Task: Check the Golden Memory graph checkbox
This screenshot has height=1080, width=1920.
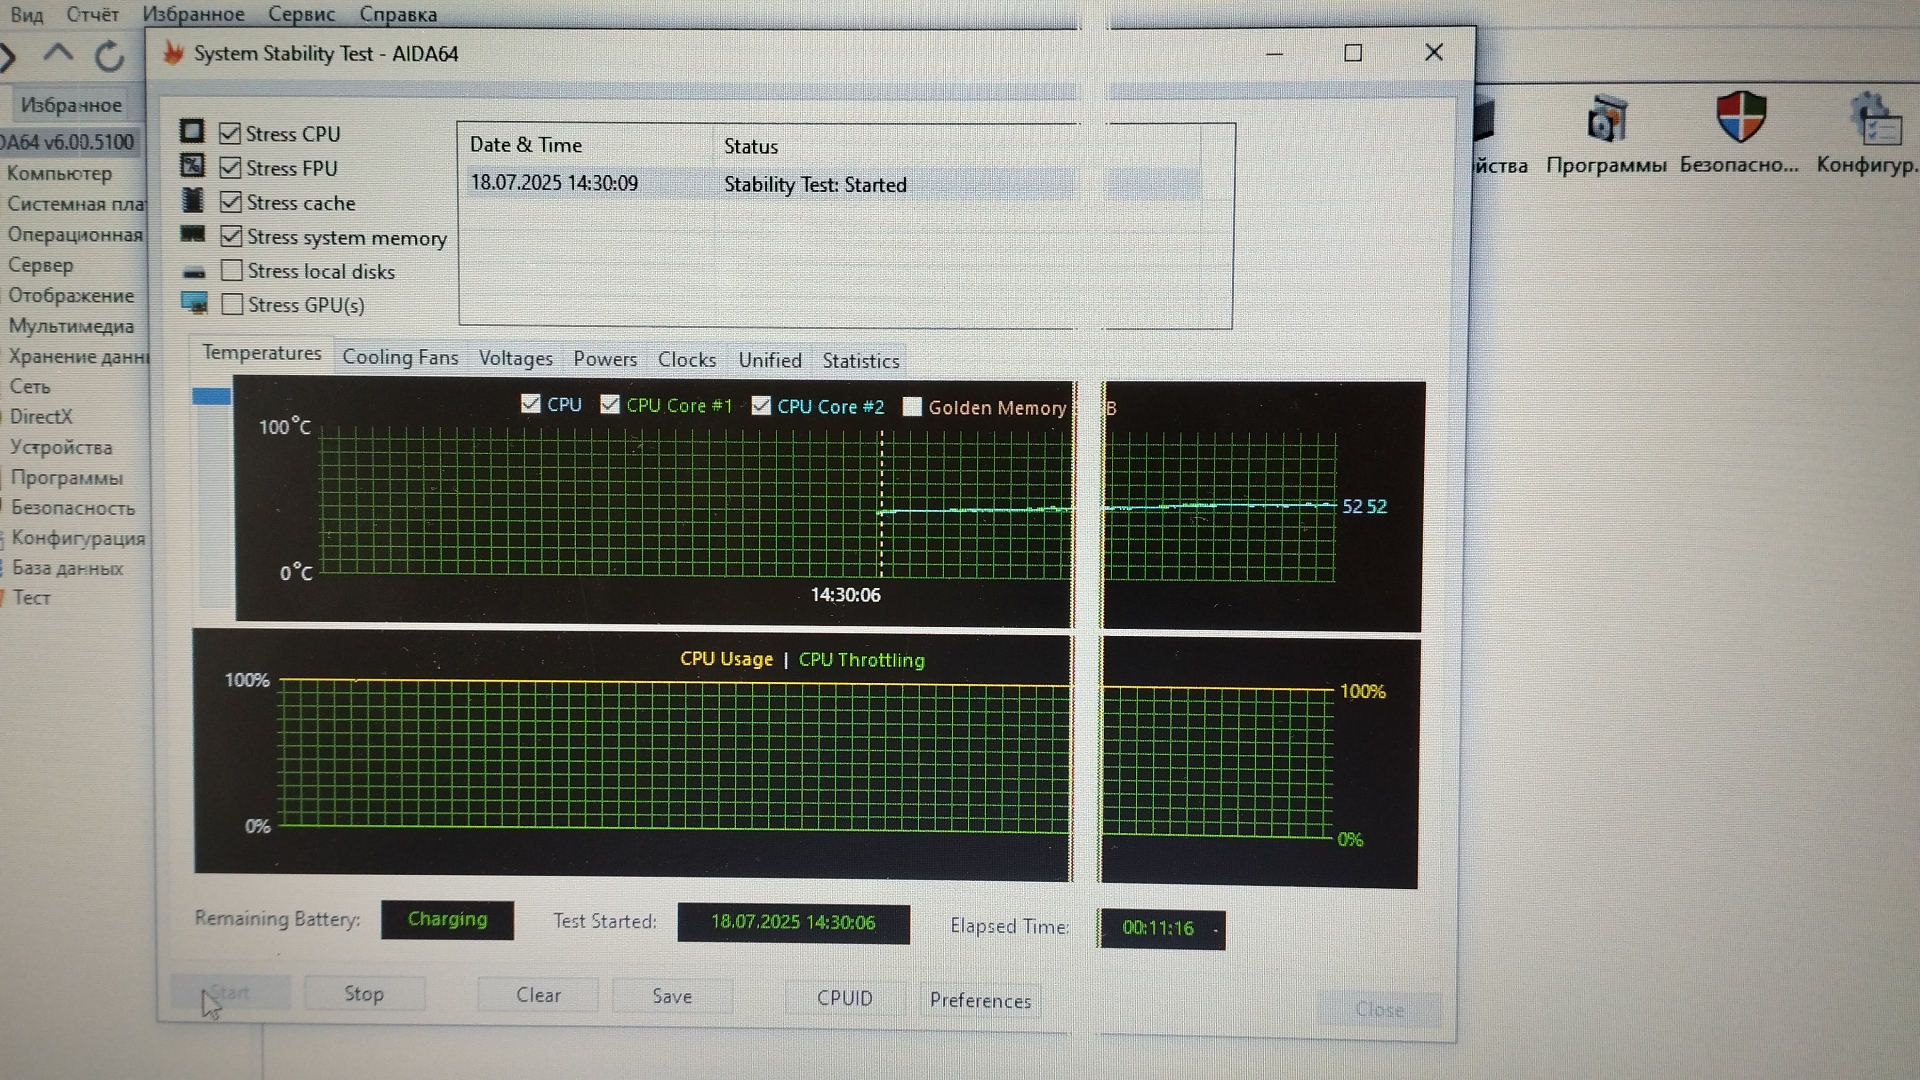Action: [912, 407]
